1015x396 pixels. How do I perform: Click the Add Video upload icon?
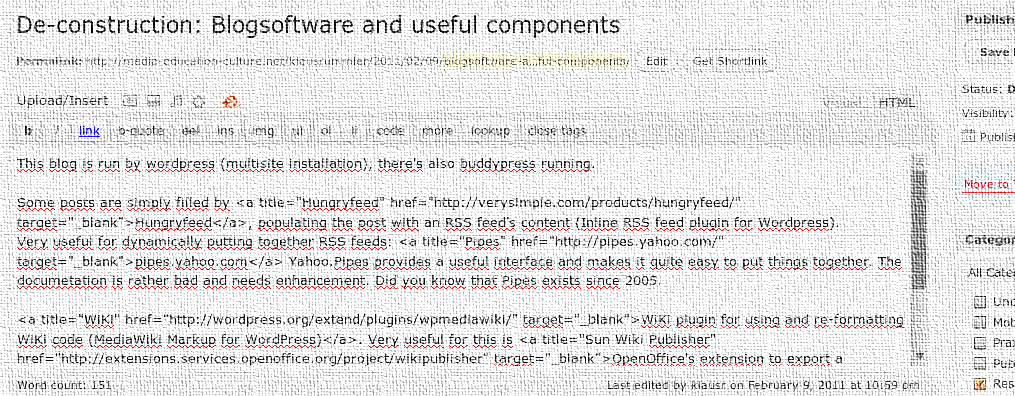click(x=154, y=101)
